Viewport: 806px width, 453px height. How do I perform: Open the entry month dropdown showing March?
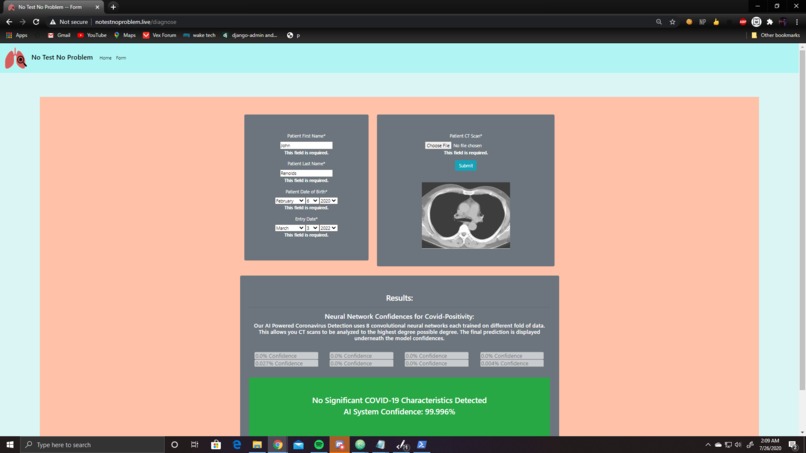[x=289, y=228]
